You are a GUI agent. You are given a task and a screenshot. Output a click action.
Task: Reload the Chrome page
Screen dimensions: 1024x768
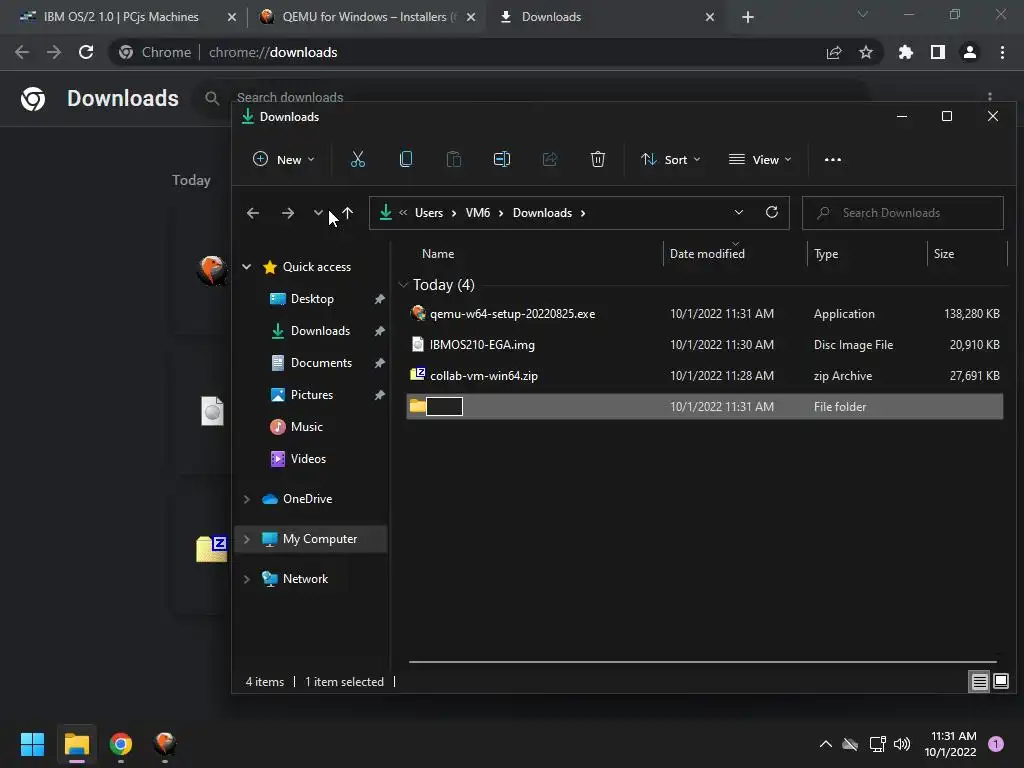[86, 52]
